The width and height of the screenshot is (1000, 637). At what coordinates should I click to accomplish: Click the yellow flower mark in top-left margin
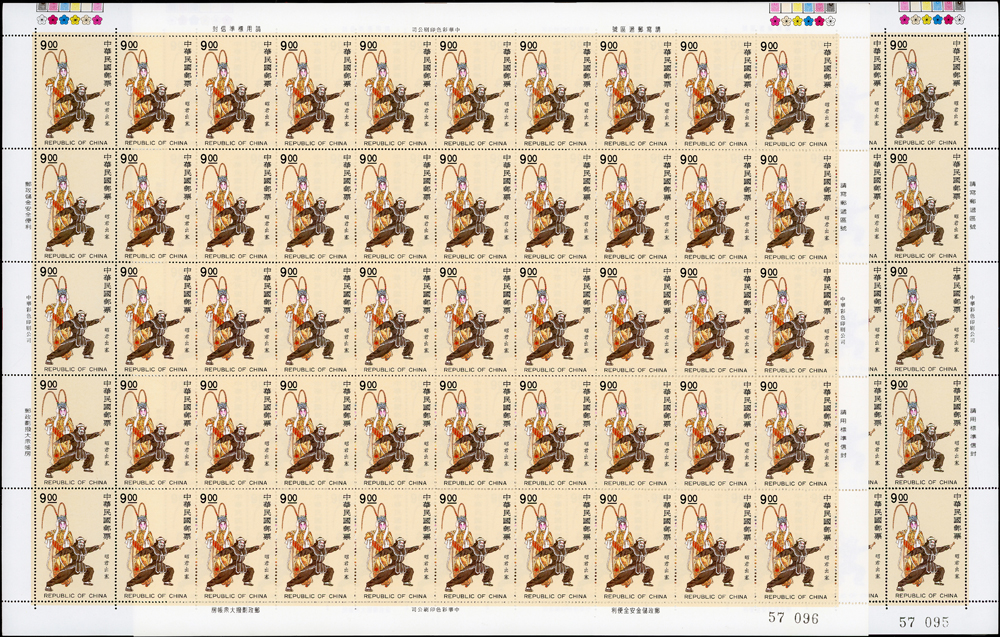(x=75, y=20)
